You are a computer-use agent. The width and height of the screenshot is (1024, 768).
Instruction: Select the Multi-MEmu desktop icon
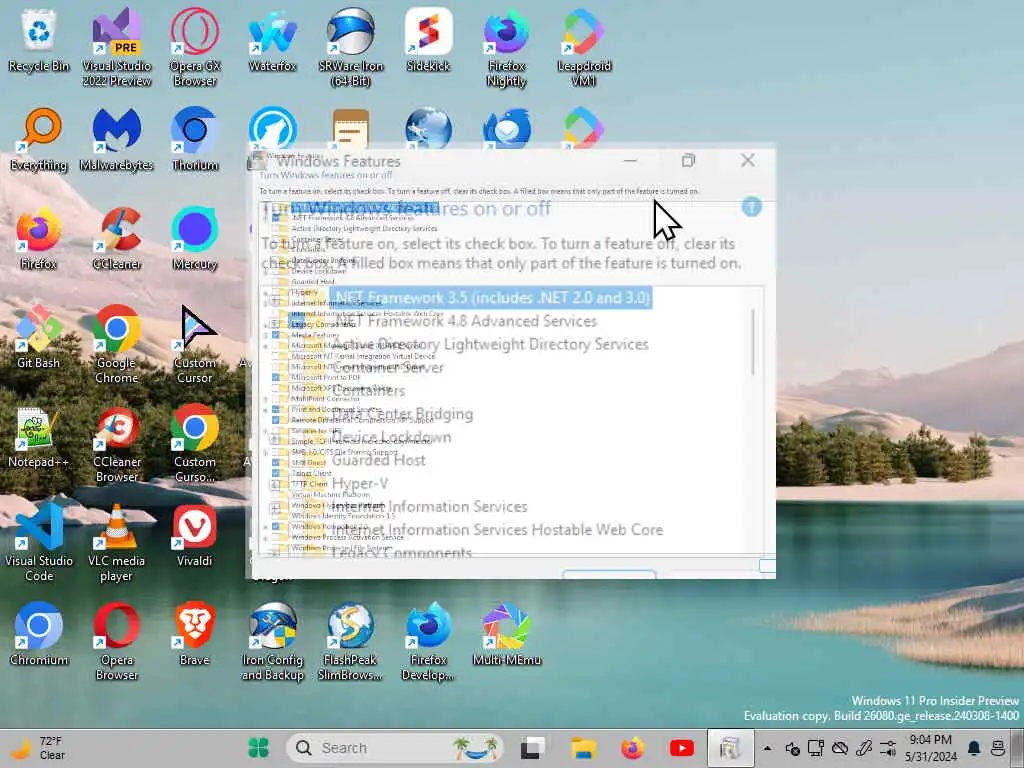(506, 635)
